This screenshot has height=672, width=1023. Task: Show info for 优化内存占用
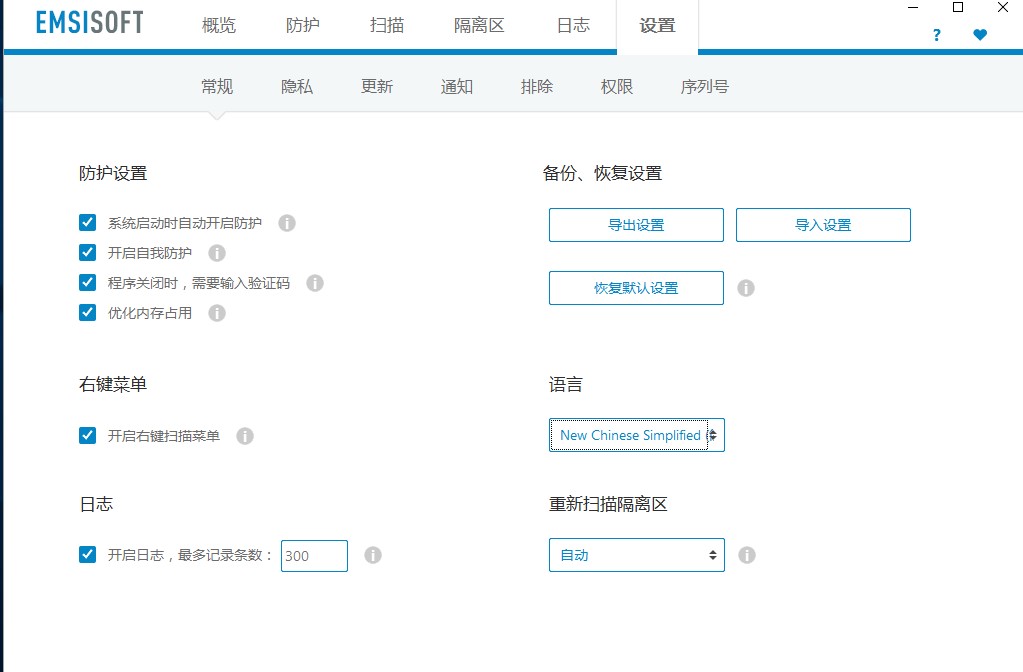point(217,313)
